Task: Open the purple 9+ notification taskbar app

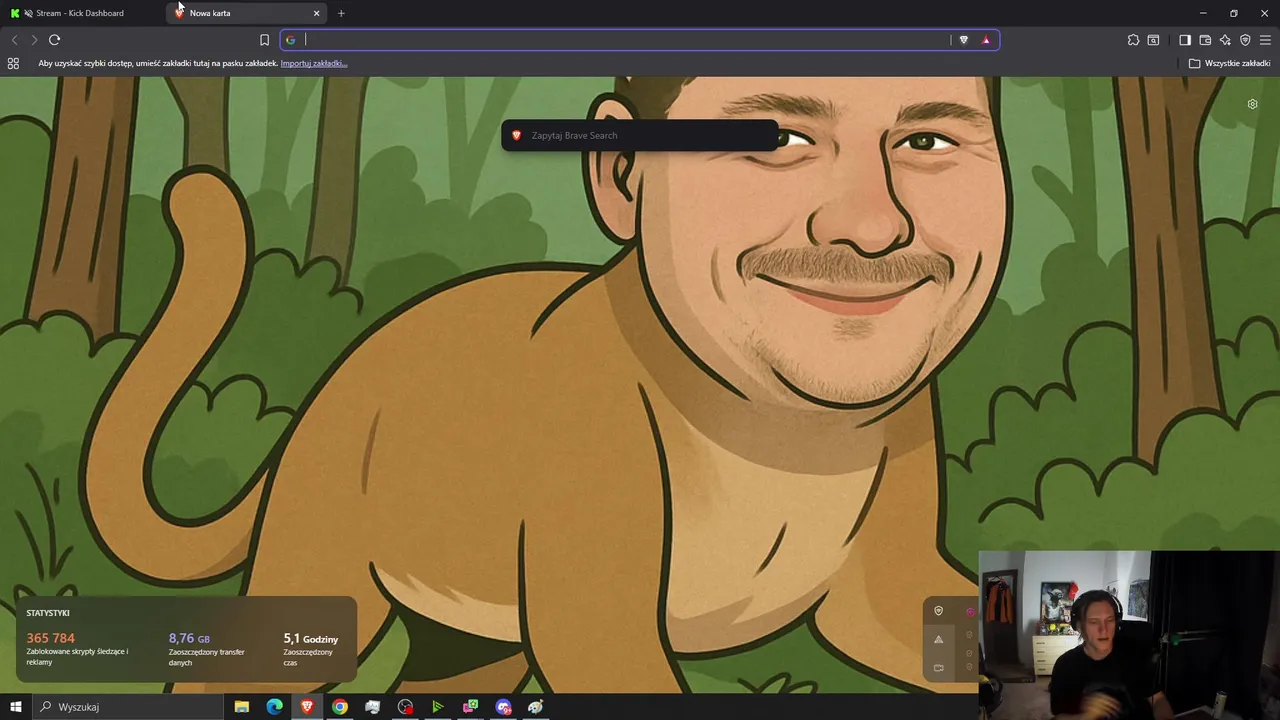Action: pyautogui.click(x=503, y=707)
